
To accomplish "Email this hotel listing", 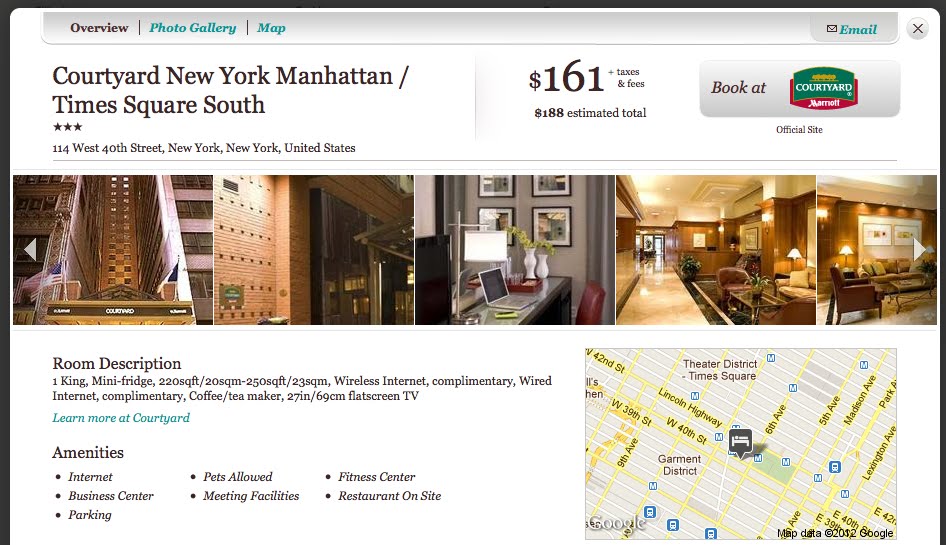I will [852, 29].
